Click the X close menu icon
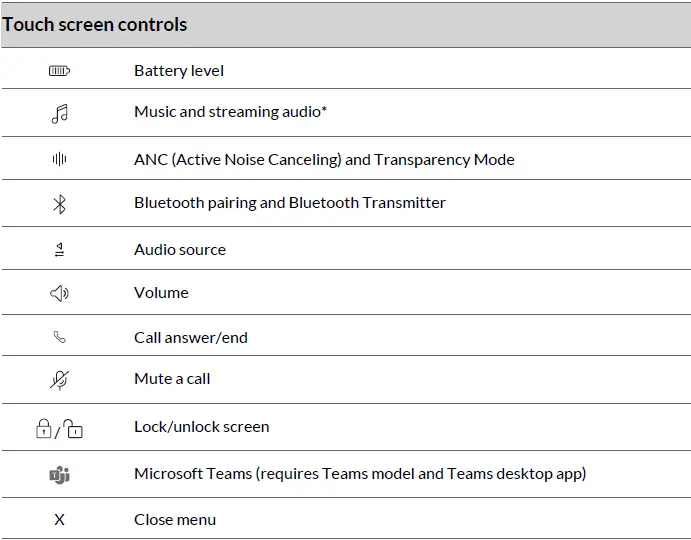The image size is (691, 540). pyautogui.click(x=60, y=520)
